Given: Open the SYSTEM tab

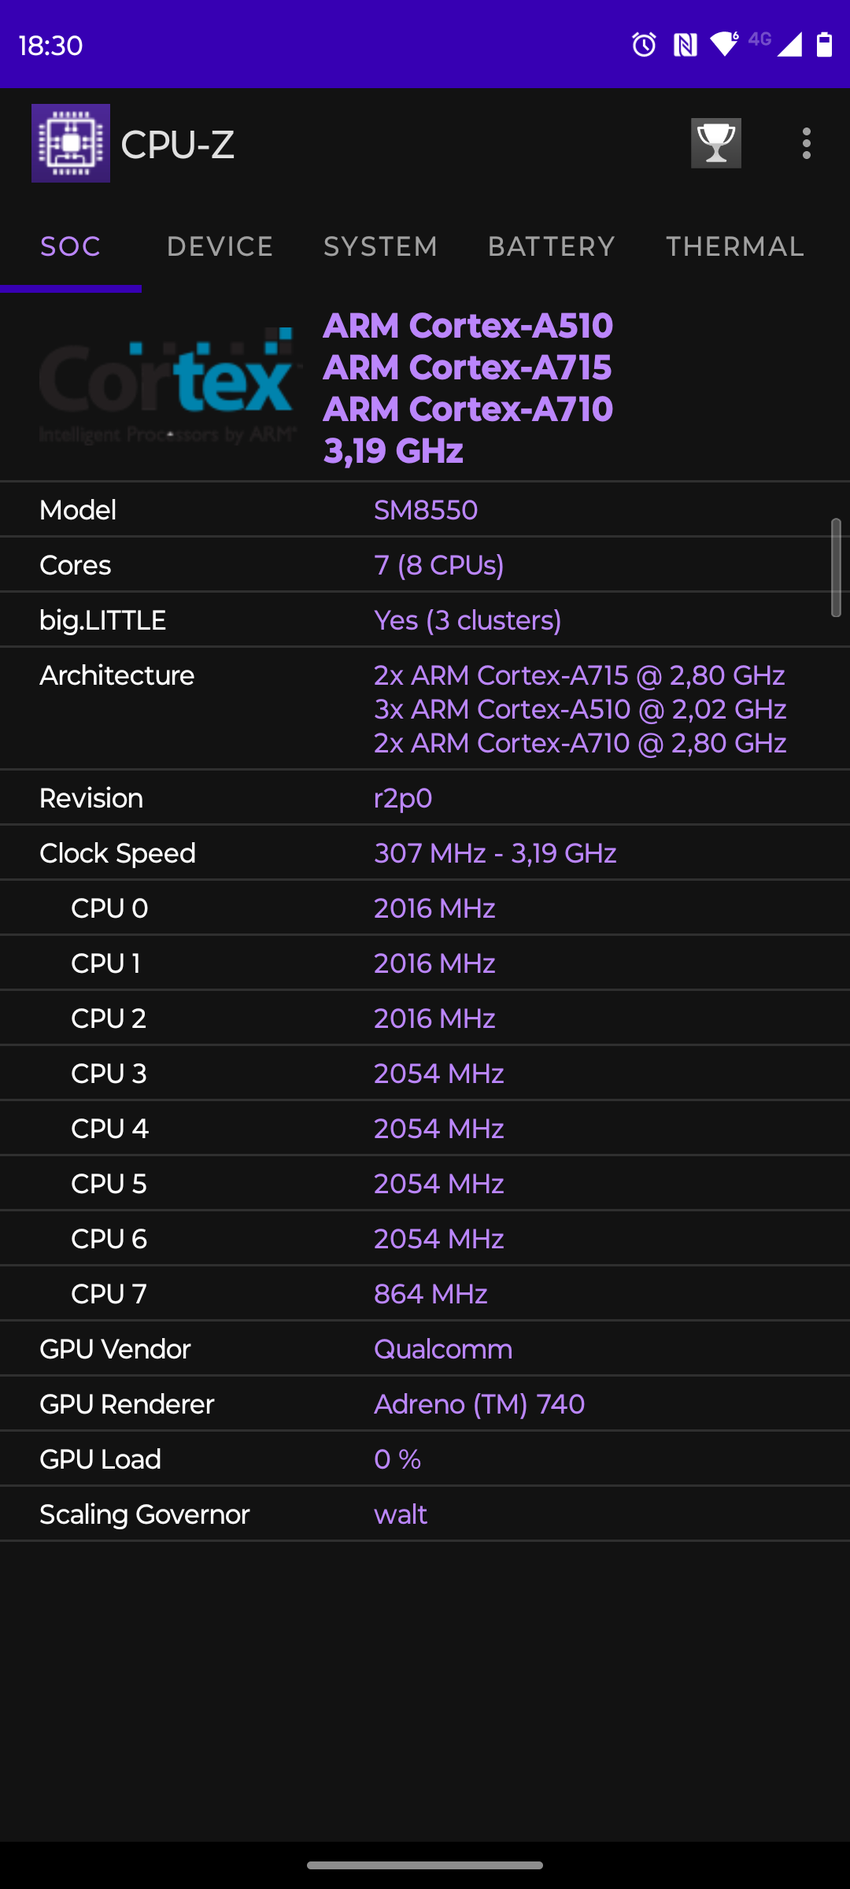Looking at the screenshot, I should (380, 247).
